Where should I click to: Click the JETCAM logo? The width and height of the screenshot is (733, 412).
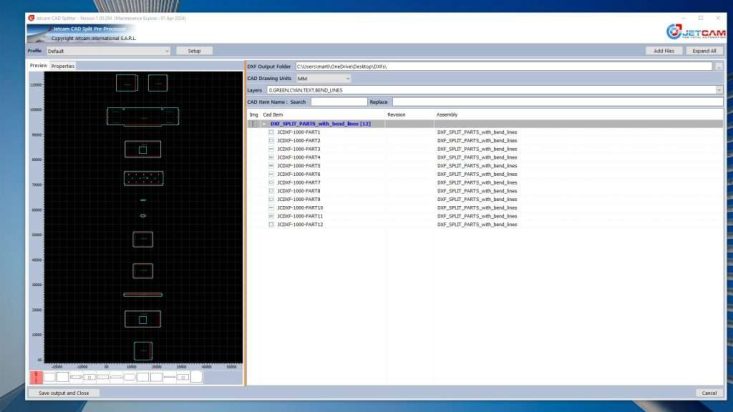(x=696, y=32)
